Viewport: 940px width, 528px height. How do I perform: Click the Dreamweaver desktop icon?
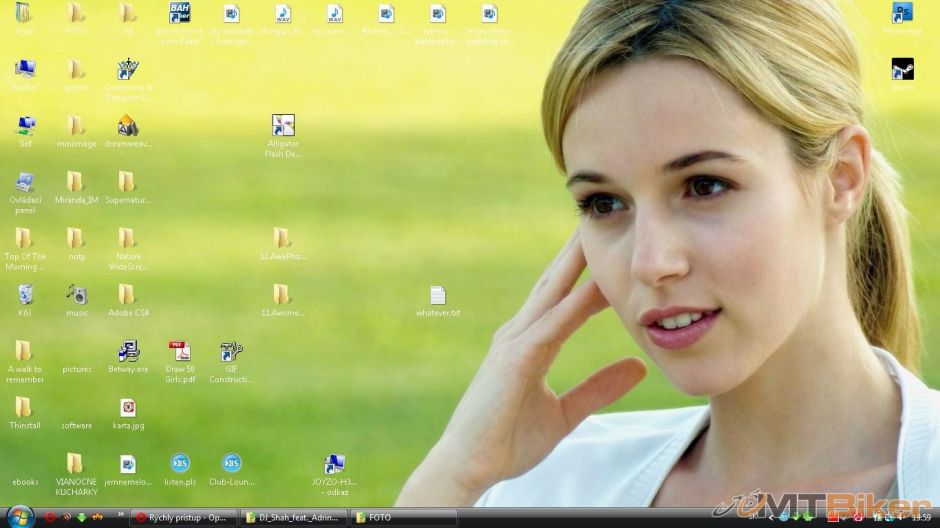pos(127,126)
